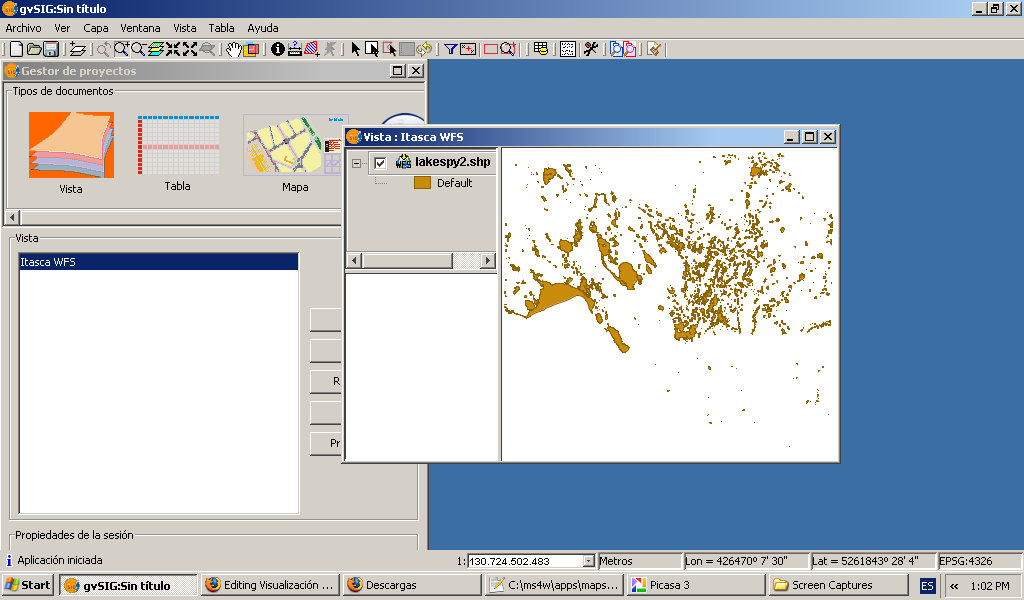Click the Information query tool icon
The image size is (1024, 600).
[x=278, y=49]
